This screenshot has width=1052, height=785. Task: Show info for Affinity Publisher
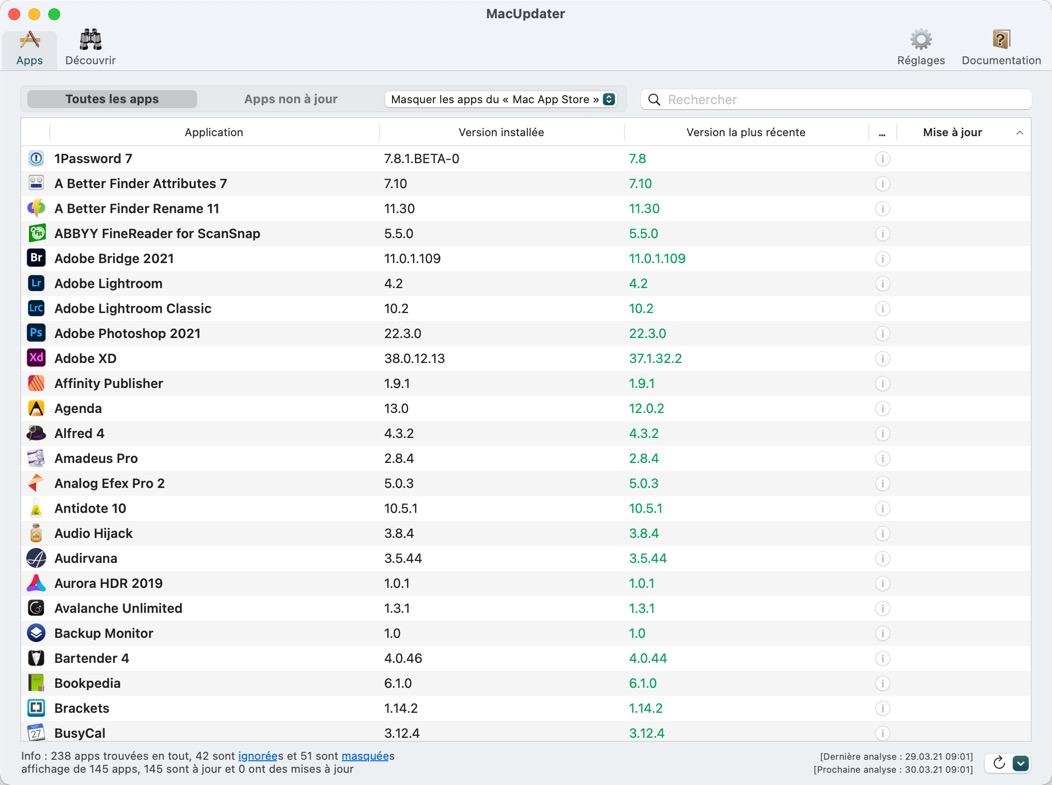coord(882,383)
